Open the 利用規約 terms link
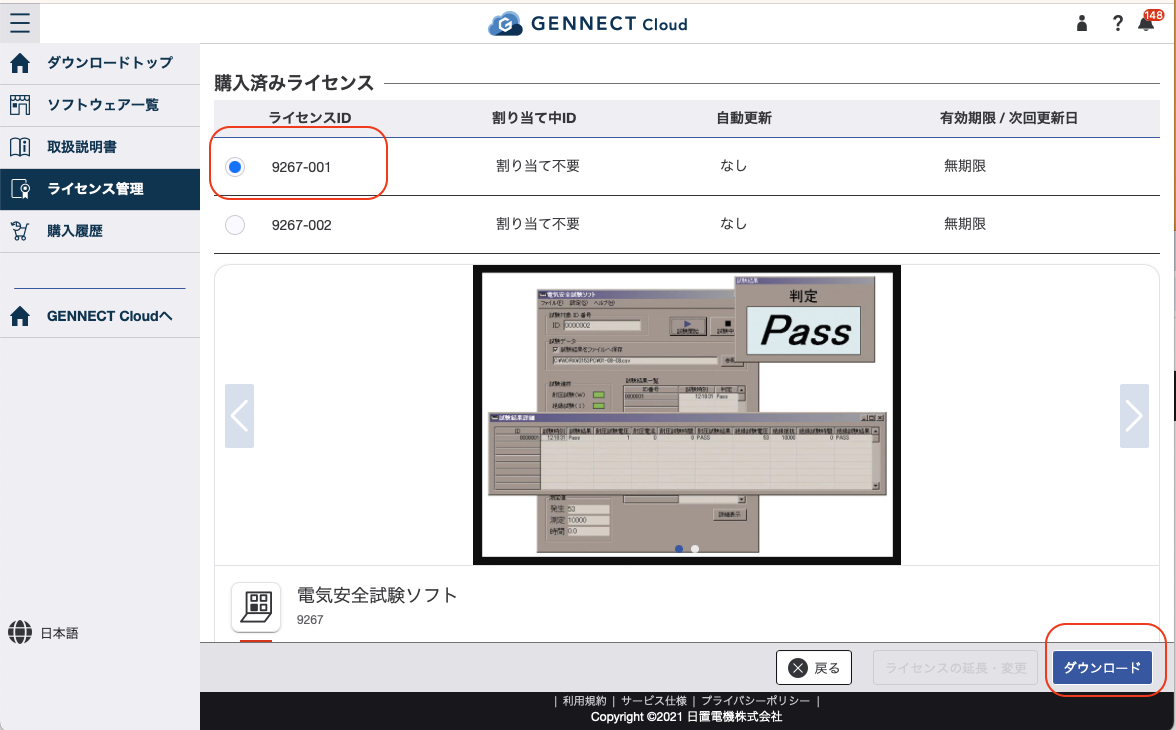Viewport: 1176px width, 730px height. 582,701
